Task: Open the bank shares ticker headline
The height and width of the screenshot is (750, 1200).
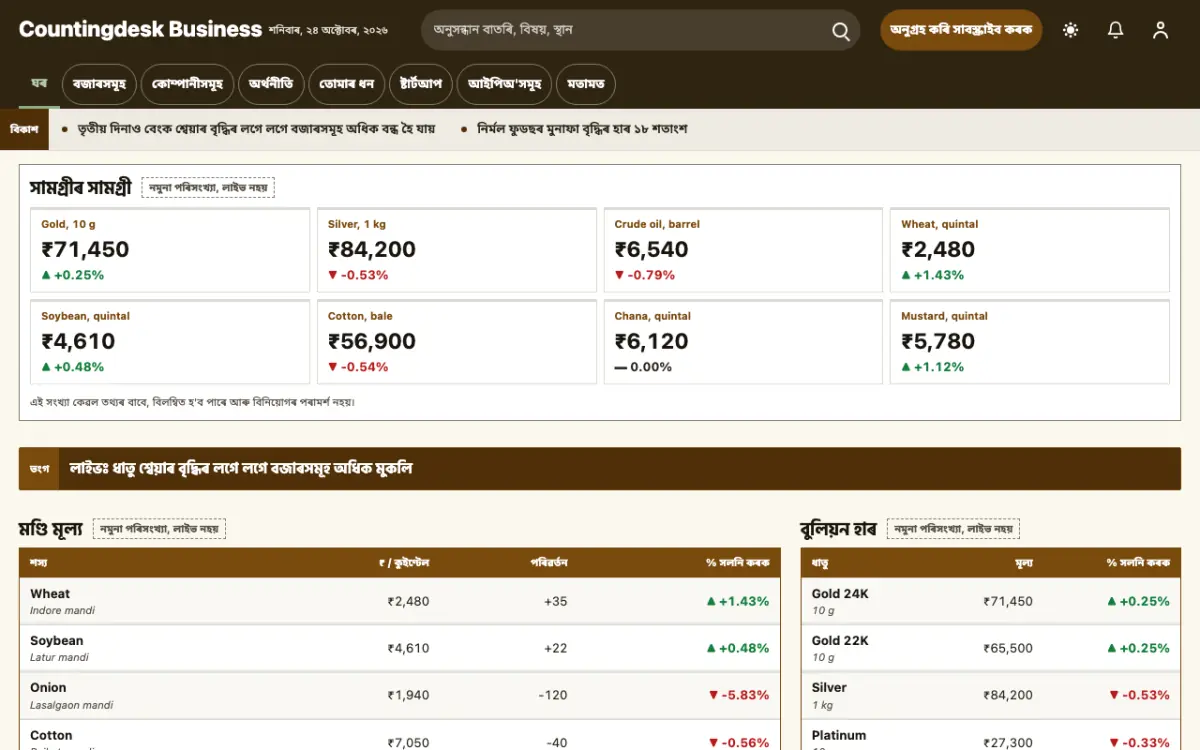Action: click(256, 129)
